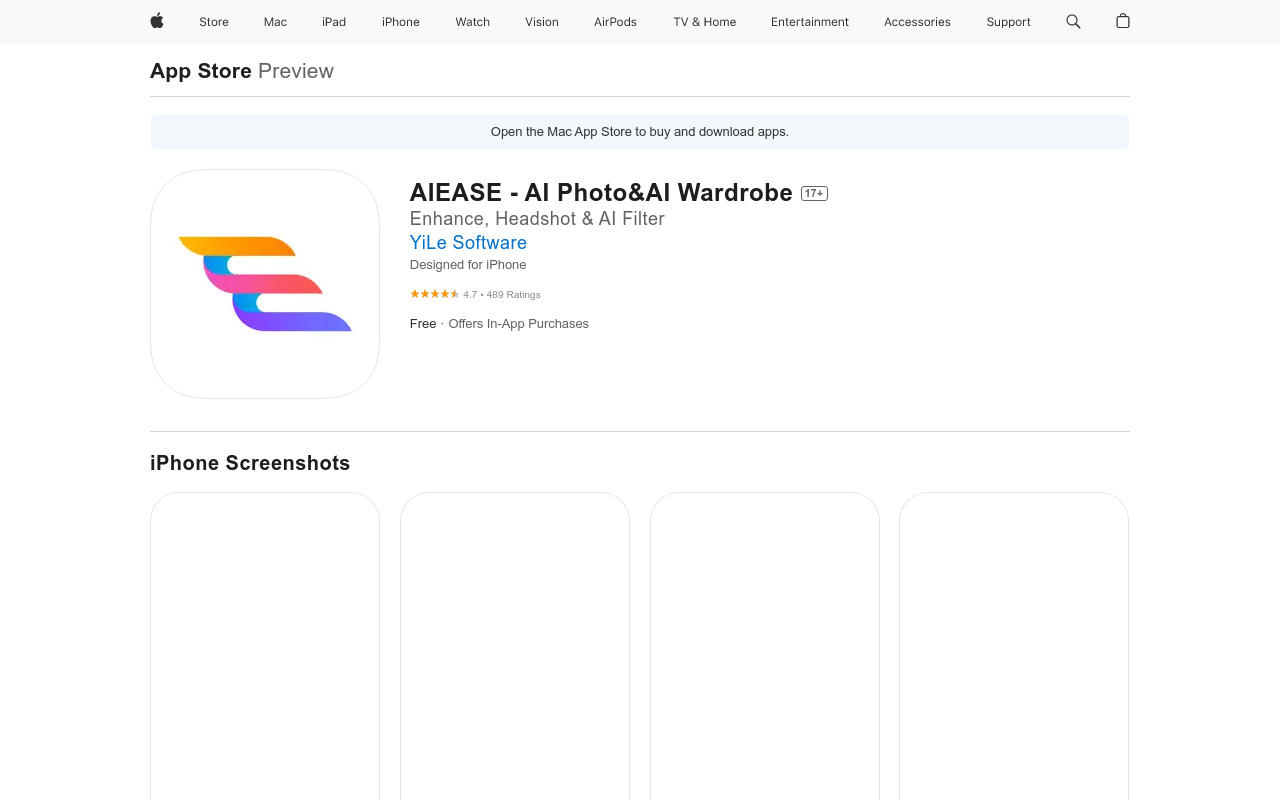Click the AIEASE app icon

[265, 284]
